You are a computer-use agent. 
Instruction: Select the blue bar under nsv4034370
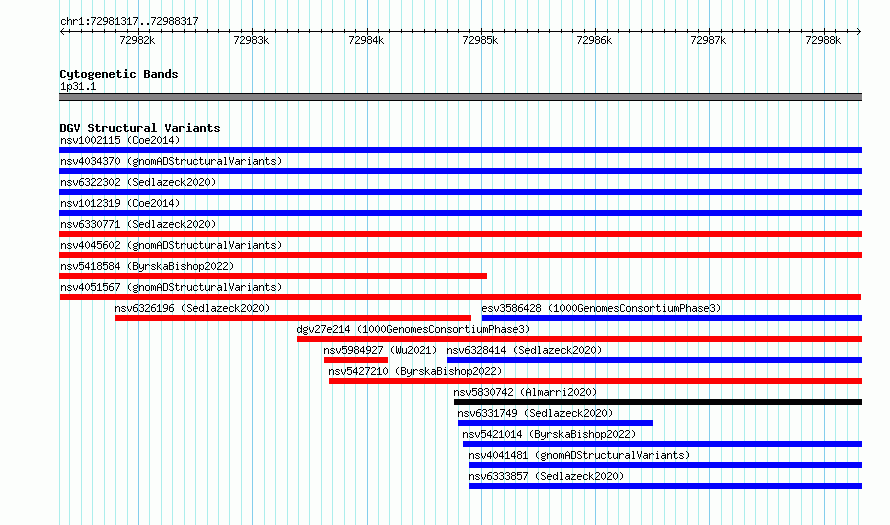coord(460,171)
